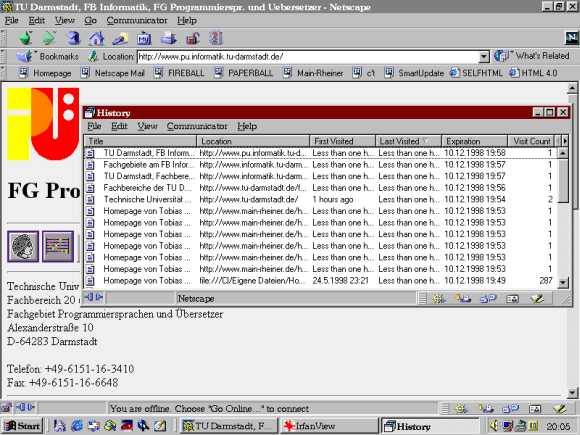Open Newsgroups from History window component bar
Screen dimensions: 580x435
[x=488, y=299]
